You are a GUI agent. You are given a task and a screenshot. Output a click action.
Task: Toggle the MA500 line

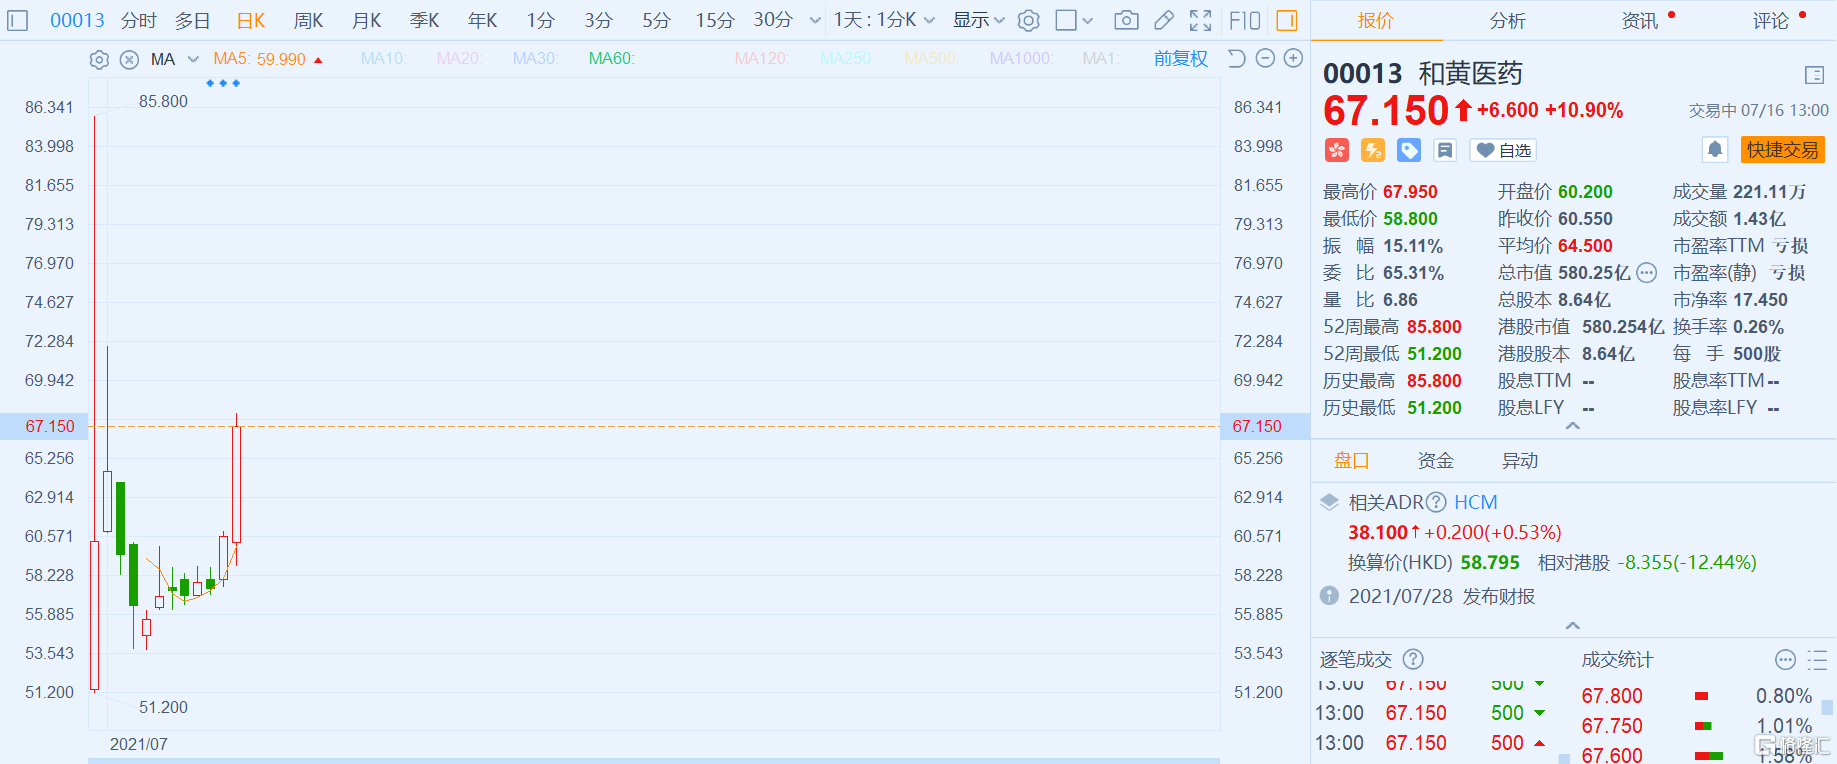[931, 59]
